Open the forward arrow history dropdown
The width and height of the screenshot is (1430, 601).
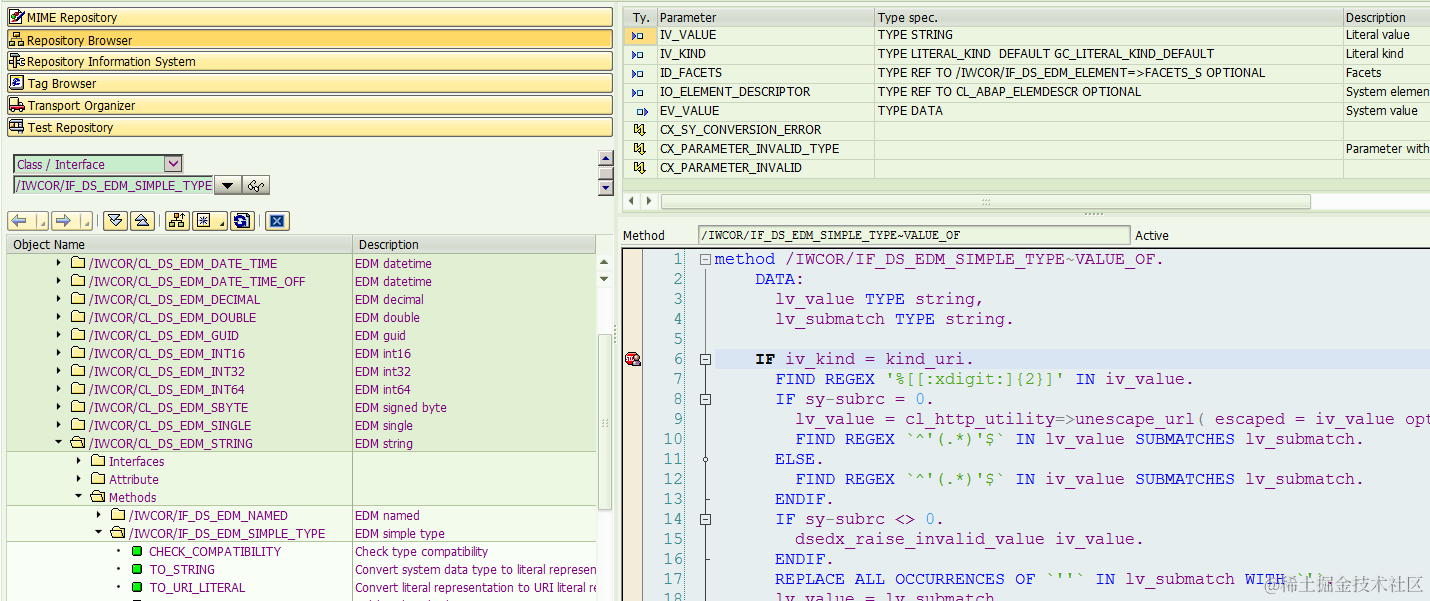click(87, 221)
